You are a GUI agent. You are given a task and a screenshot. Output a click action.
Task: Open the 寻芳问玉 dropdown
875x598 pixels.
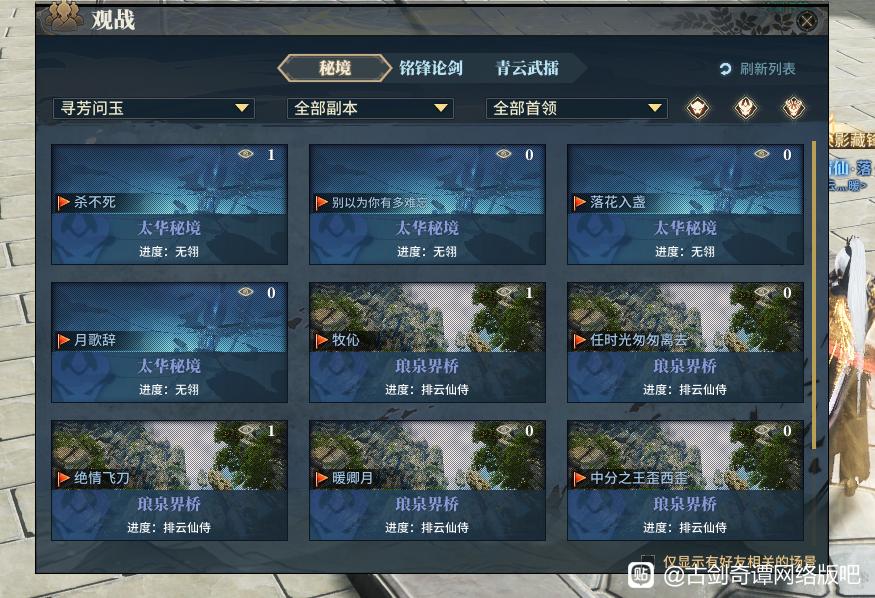point(153,108)
